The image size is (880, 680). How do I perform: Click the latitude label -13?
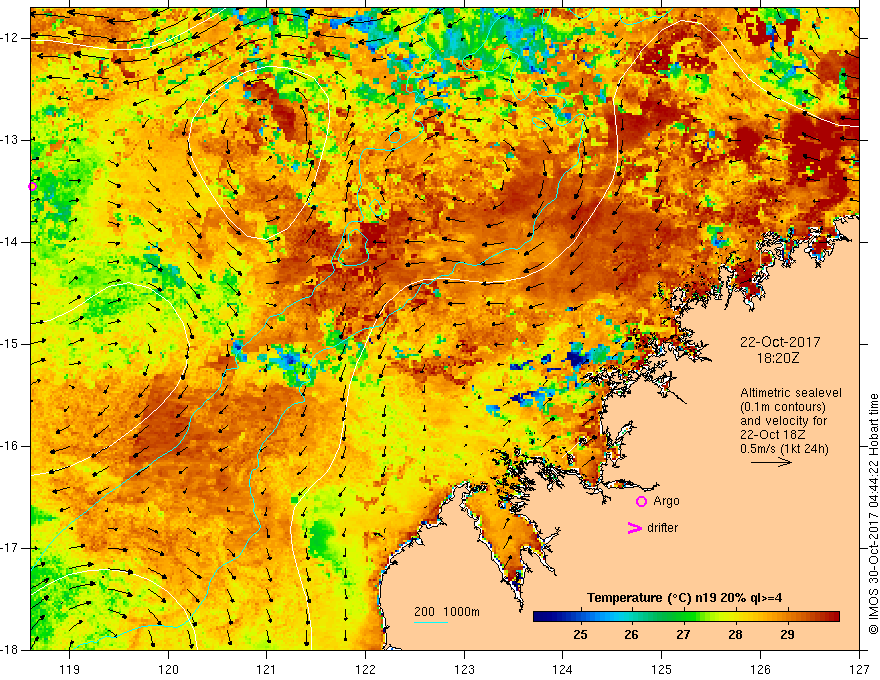11,140
